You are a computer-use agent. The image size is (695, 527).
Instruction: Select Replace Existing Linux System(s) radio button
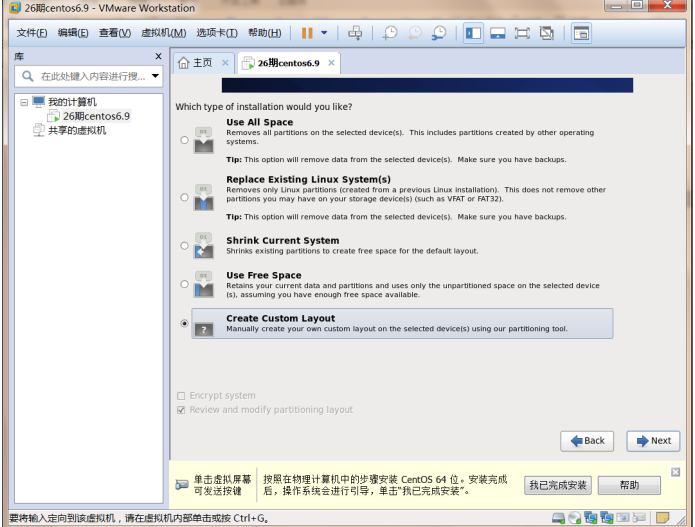184,197
